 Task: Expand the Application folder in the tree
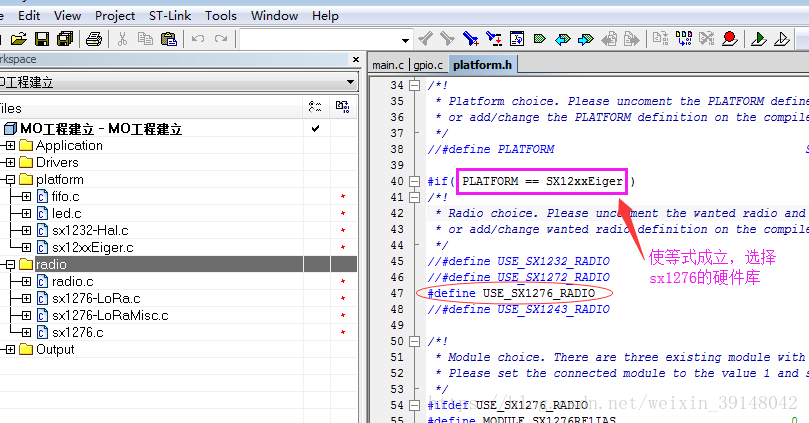click(x=10, y=145)
